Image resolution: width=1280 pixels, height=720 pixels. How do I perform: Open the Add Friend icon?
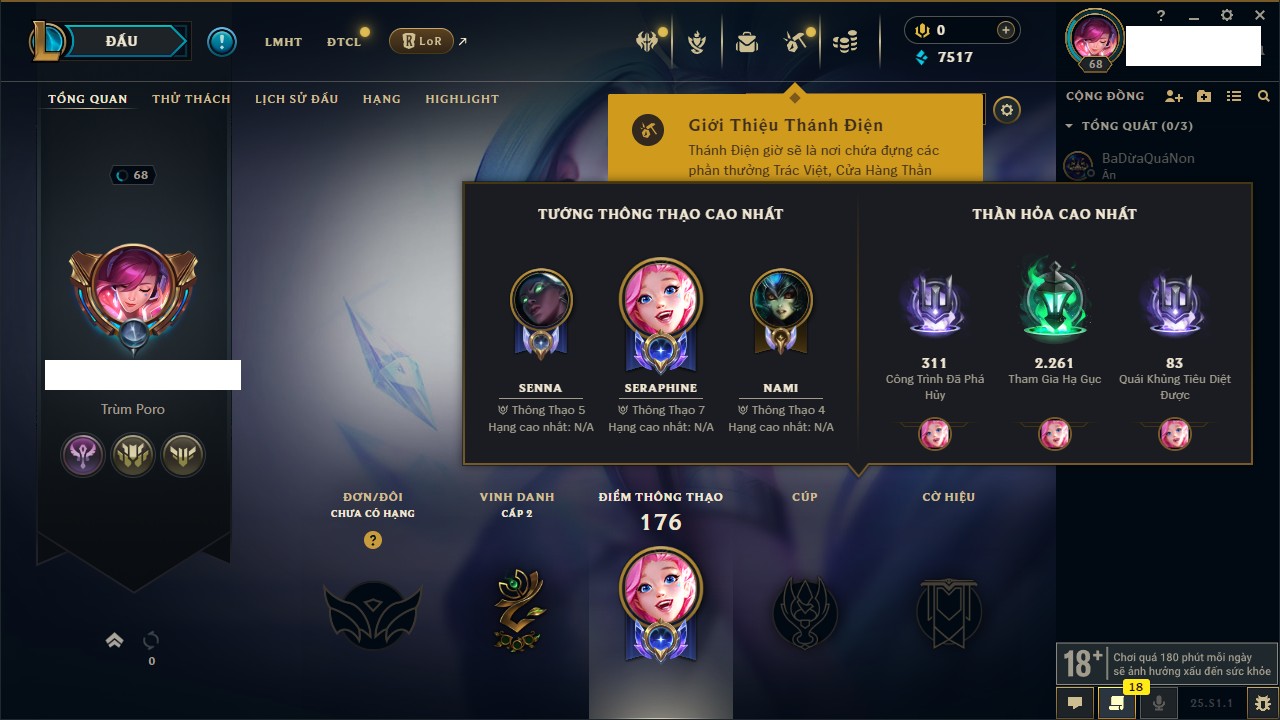point(1174,96)
